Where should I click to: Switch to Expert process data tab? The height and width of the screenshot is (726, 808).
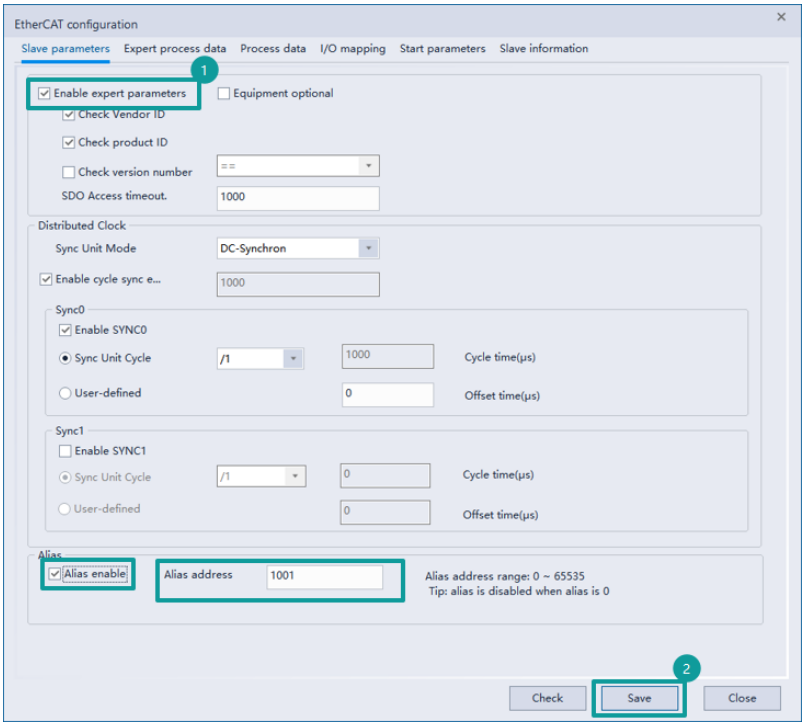point(175,48)
